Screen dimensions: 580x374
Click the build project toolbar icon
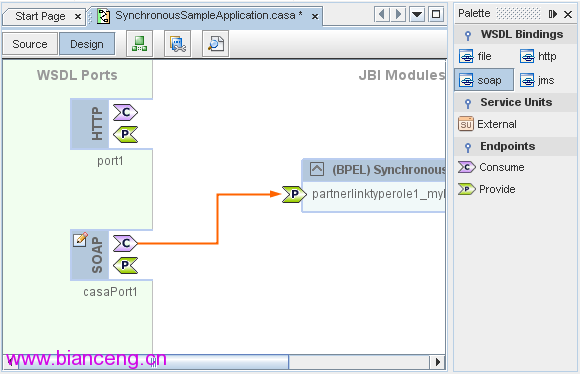pyautogui.click(x=139, y=44)
